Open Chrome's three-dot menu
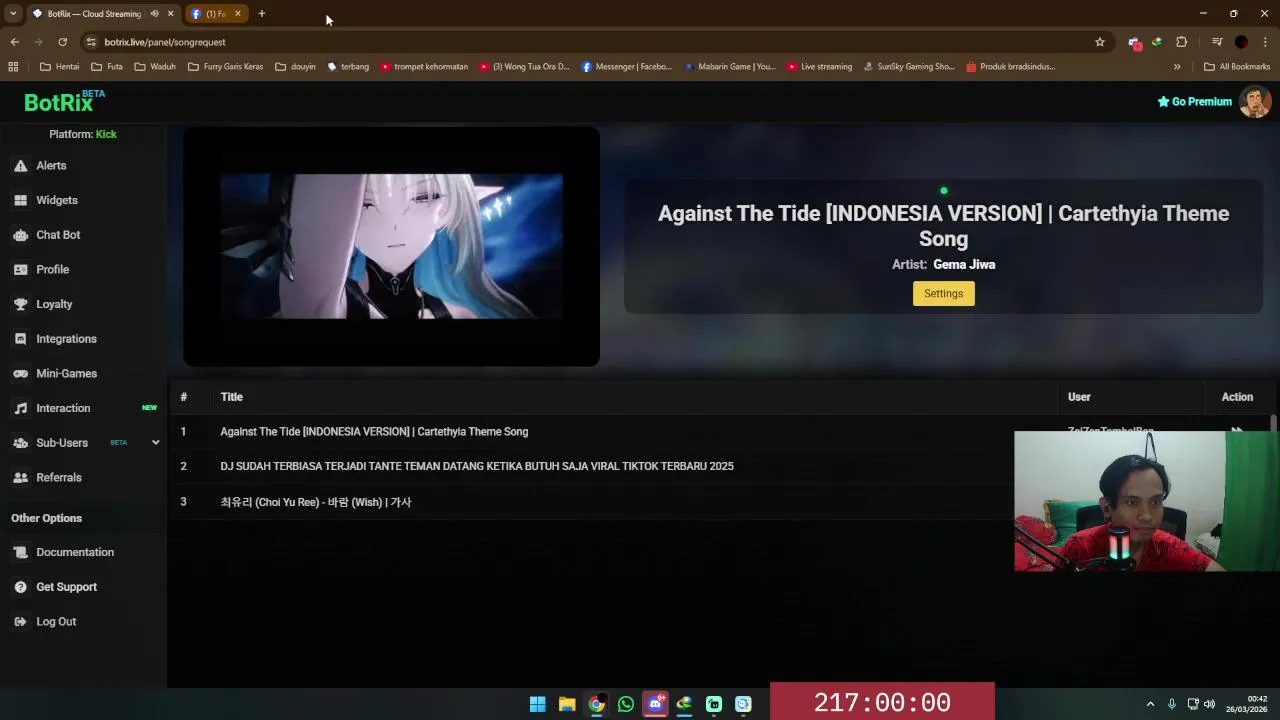 [x=1265, y=42]
